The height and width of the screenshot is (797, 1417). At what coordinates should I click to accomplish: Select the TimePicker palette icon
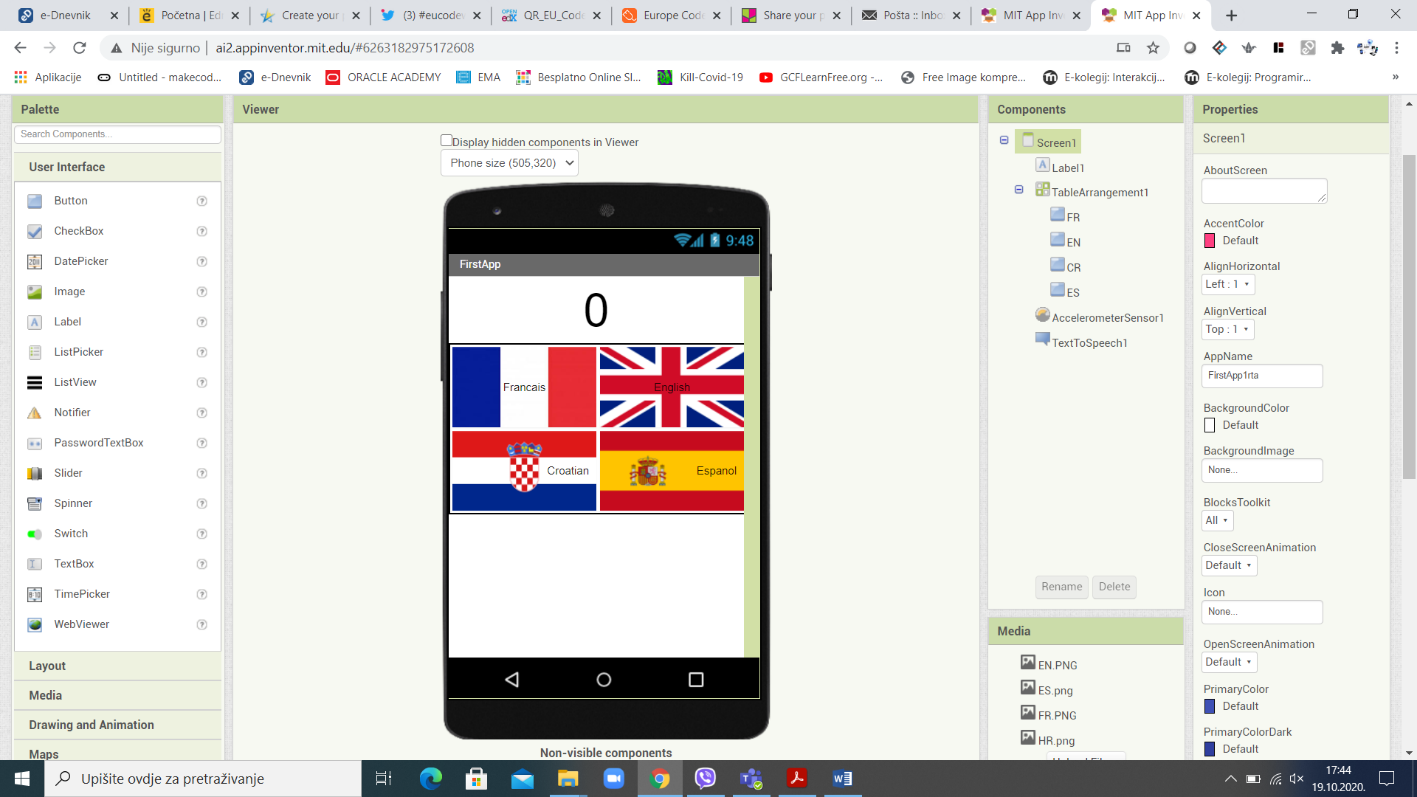click(x=35, y=594)
